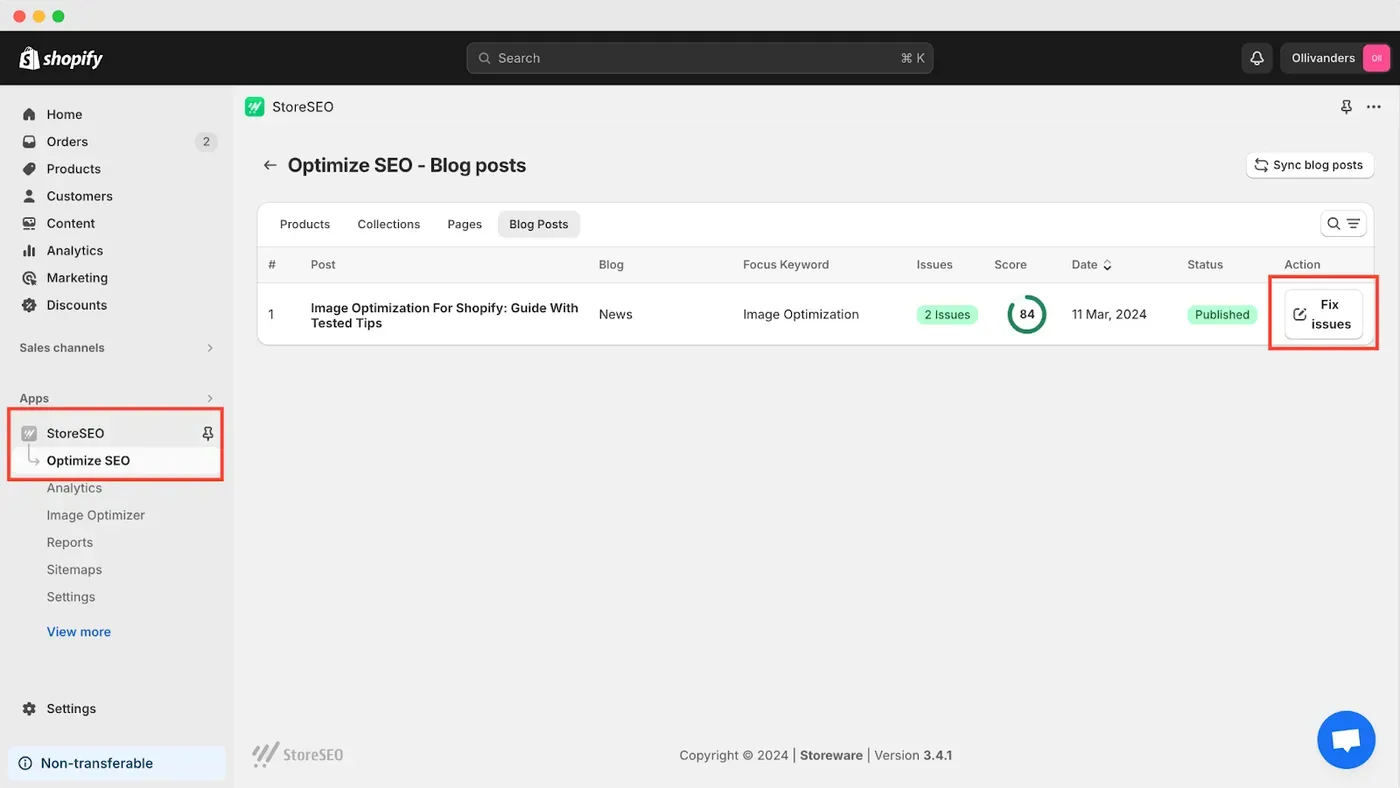
Task: Open Customers in sidebar
Action: (x=79, y=196)
